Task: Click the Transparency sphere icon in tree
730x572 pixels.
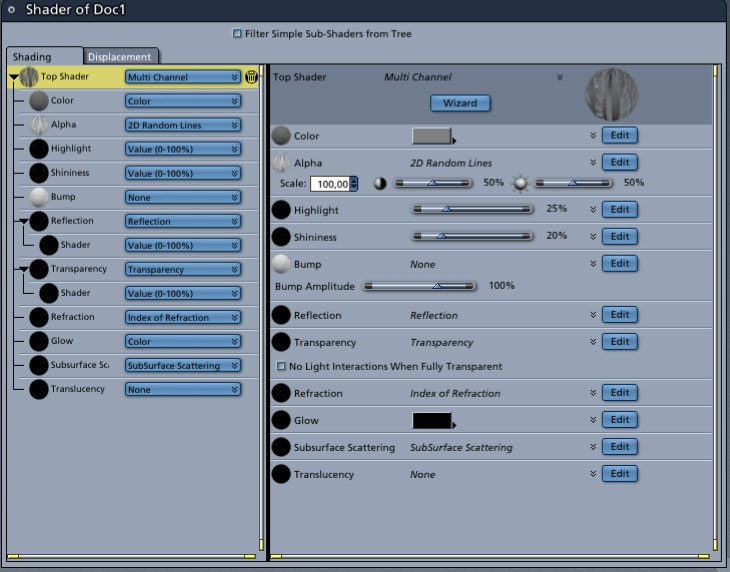Action: click(x=39, y=269)
